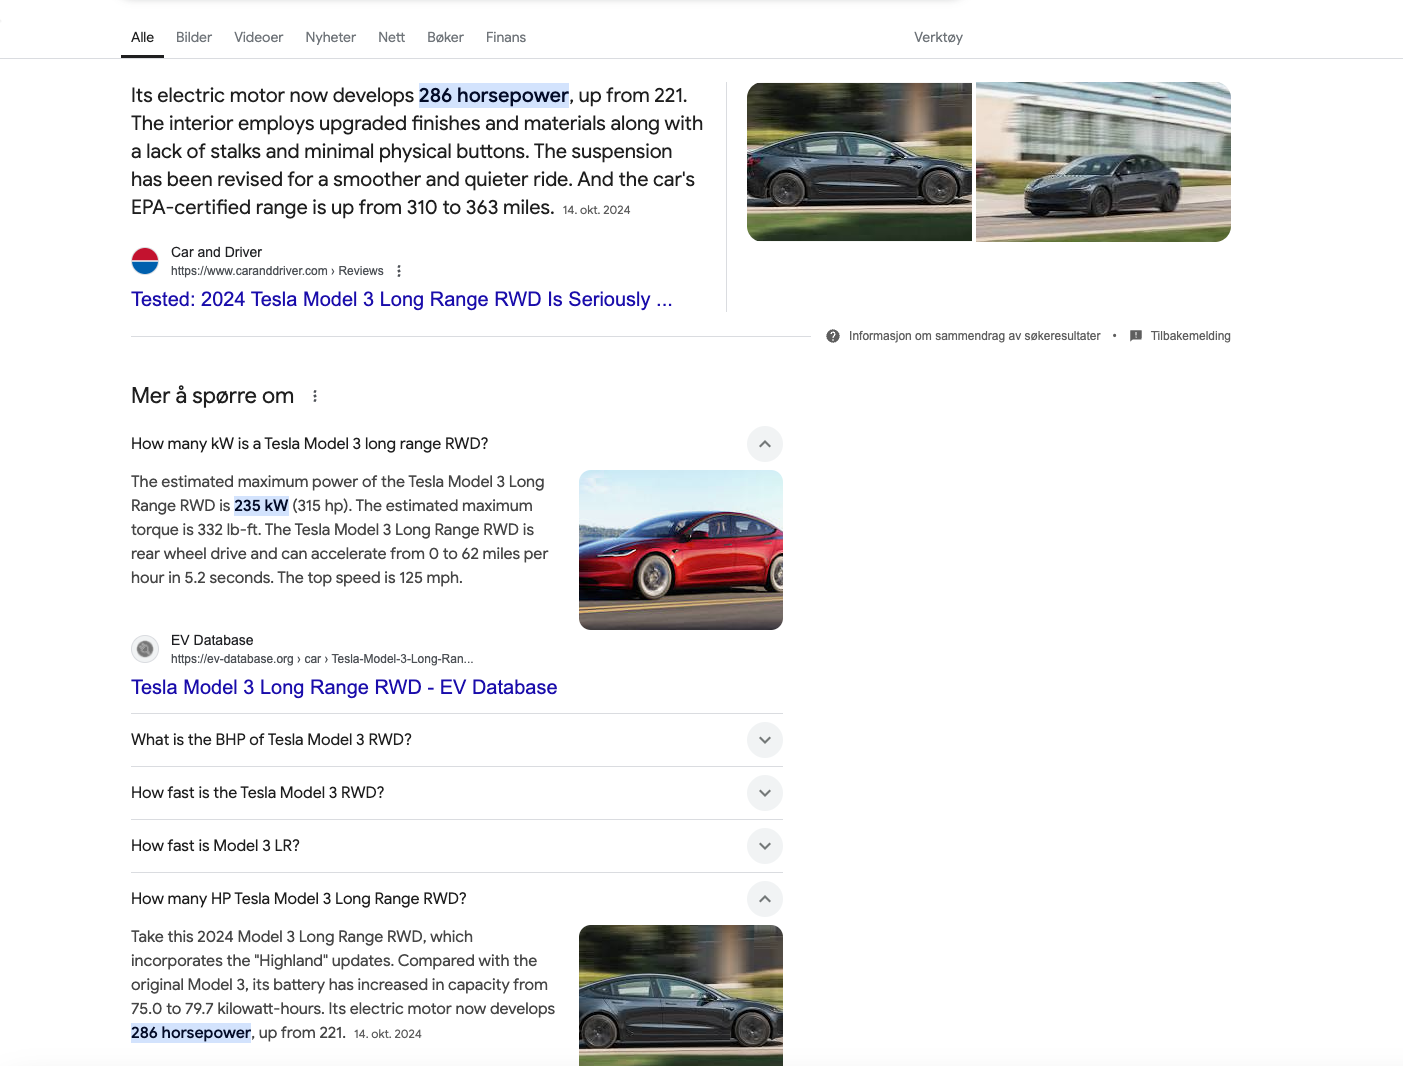Click the Tilbakemelding feedback icon
This screenshot has height=1066, width=1403.
coord(1136,336)
